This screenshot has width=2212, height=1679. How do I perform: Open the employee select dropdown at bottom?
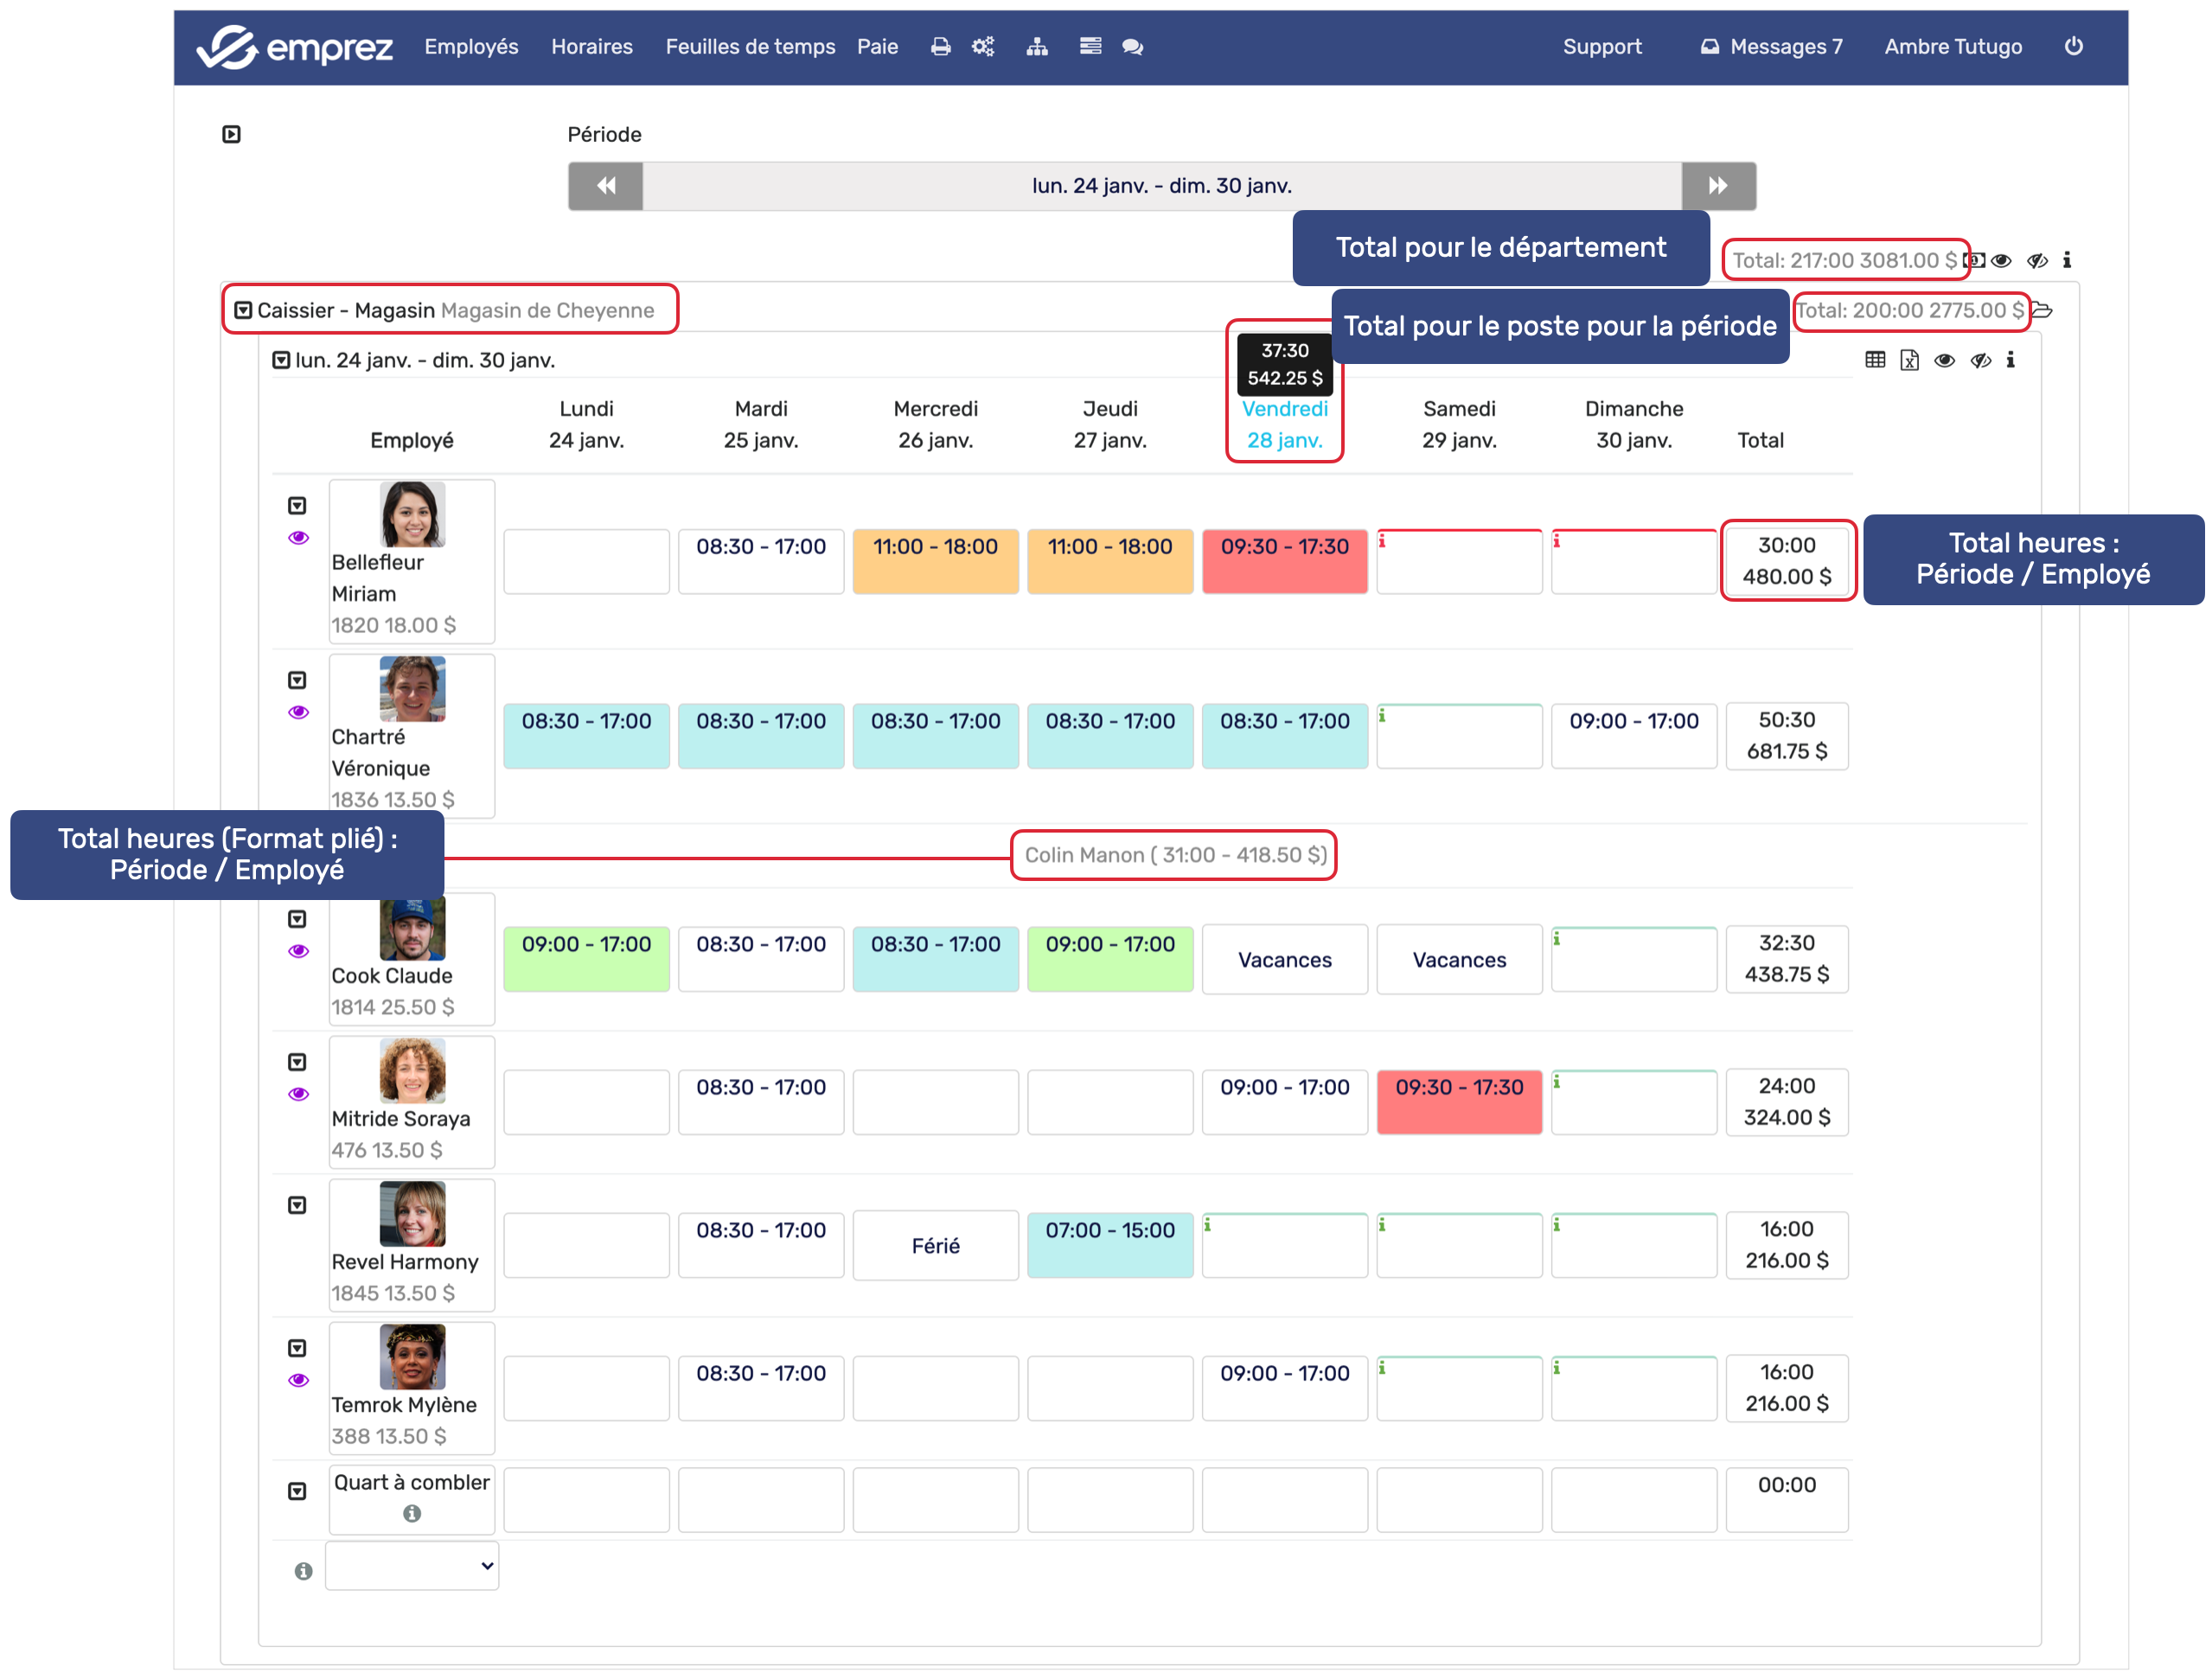(412, 1566)
